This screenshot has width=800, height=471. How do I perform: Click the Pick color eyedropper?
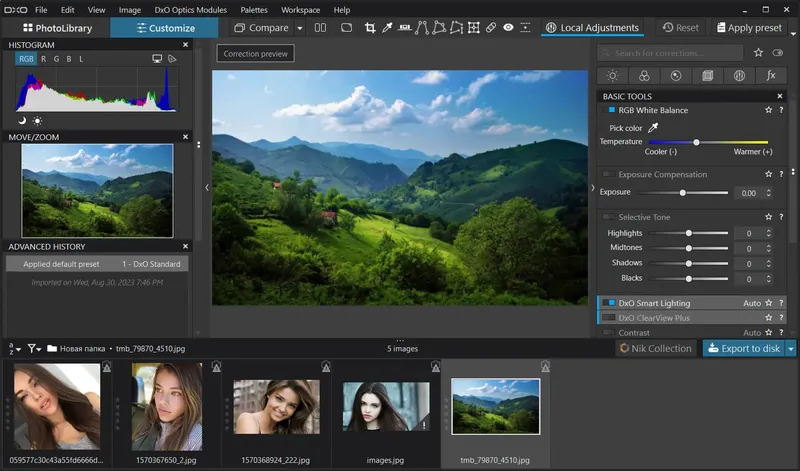click(654, 128)
